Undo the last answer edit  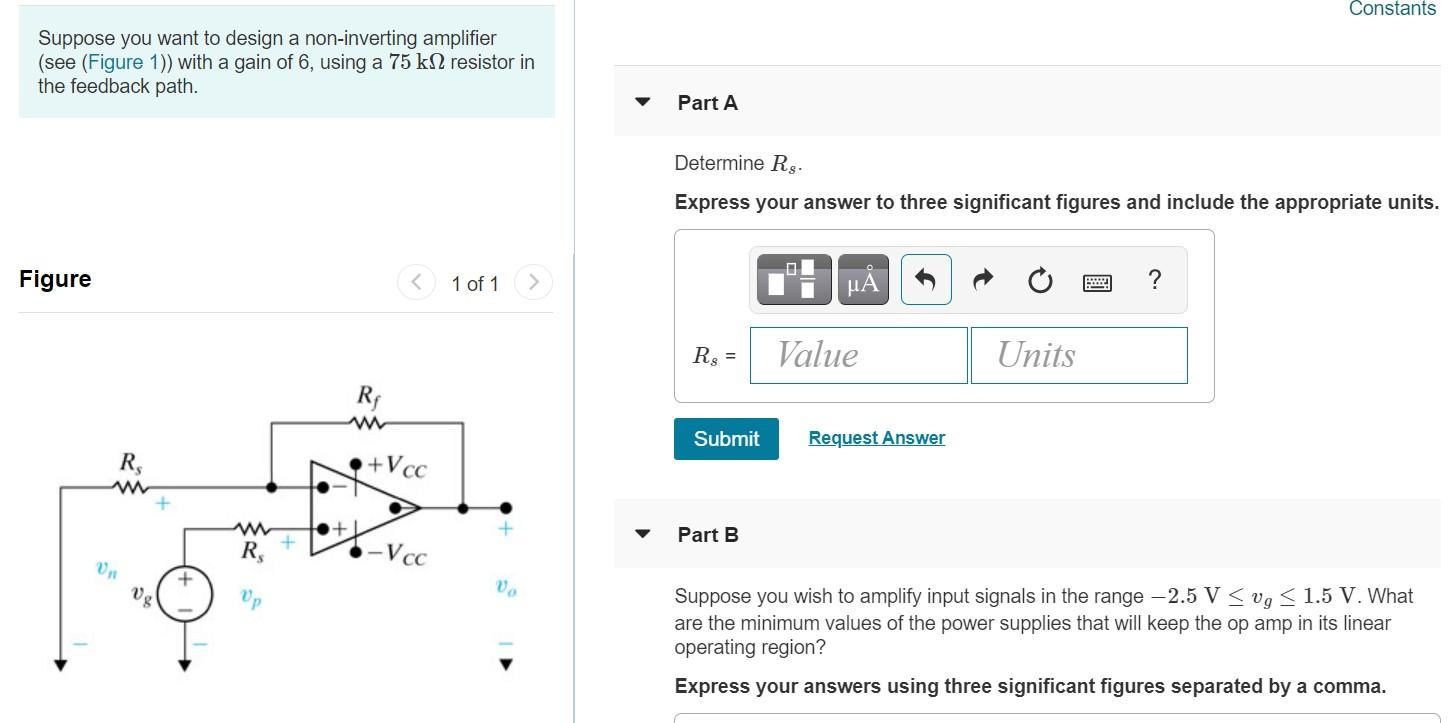point(925,280)
